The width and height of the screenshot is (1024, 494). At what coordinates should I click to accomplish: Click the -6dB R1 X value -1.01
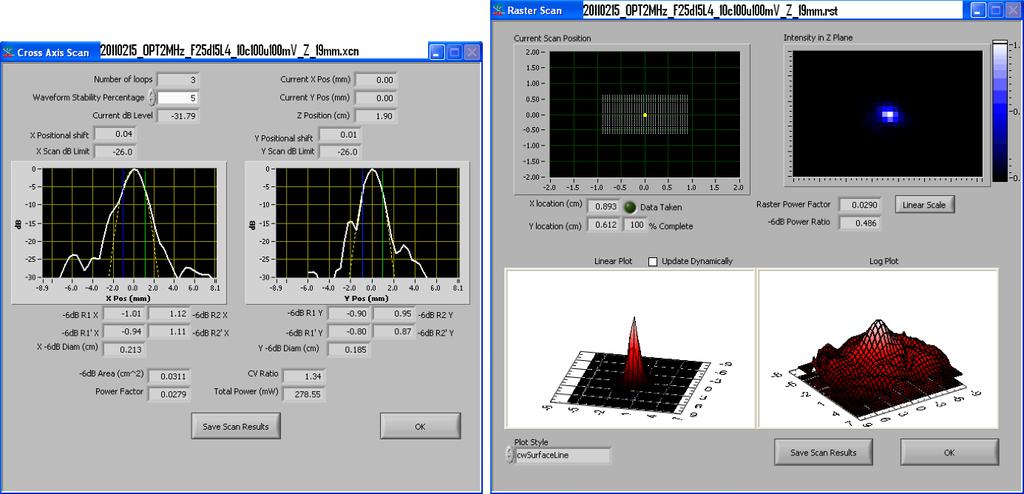pyautogui.click(x=124, y=314)
